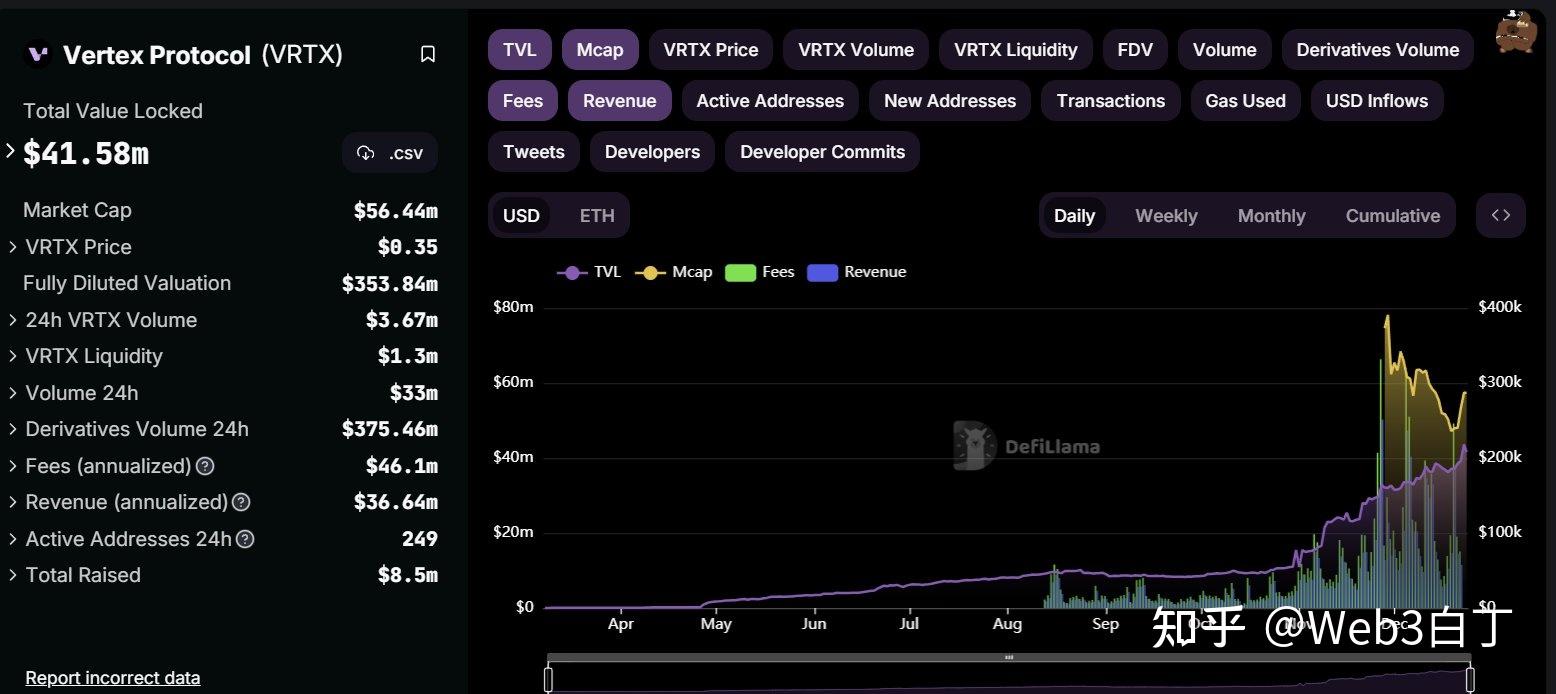Select USD as chart denomination
This screenshot has width=1556, height=694.
point(521,216)
